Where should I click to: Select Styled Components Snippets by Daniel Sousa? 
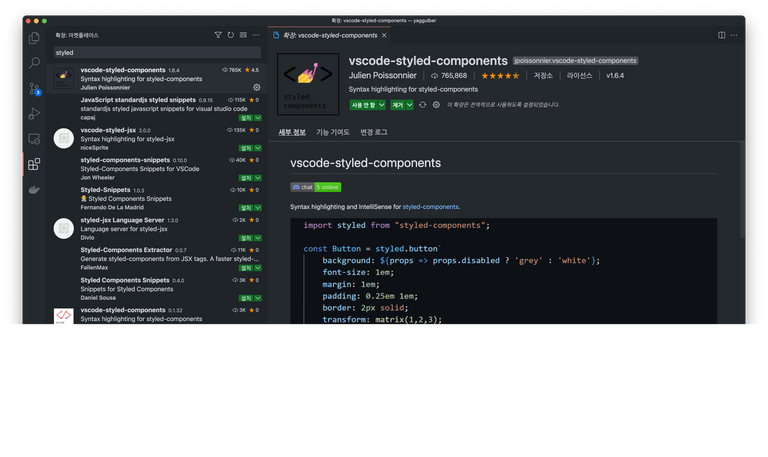coord(157,289)
